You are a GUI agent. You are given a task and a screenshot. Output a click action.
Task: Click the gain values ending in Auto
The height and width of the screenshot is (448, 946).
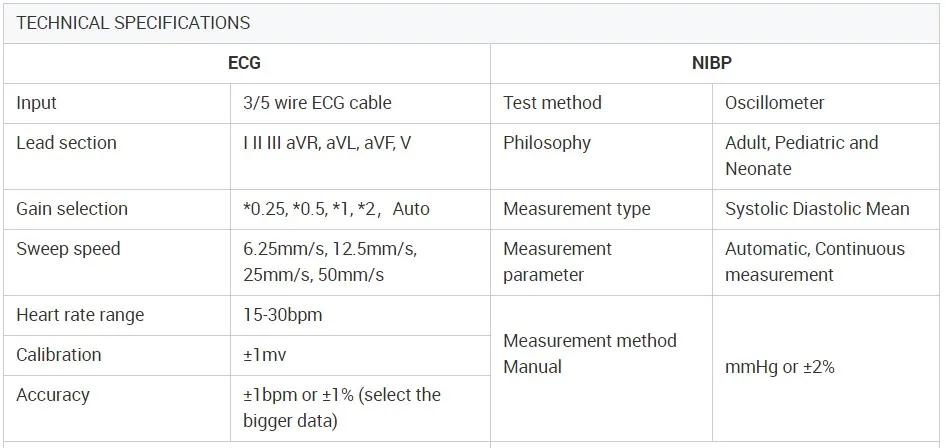336,209
